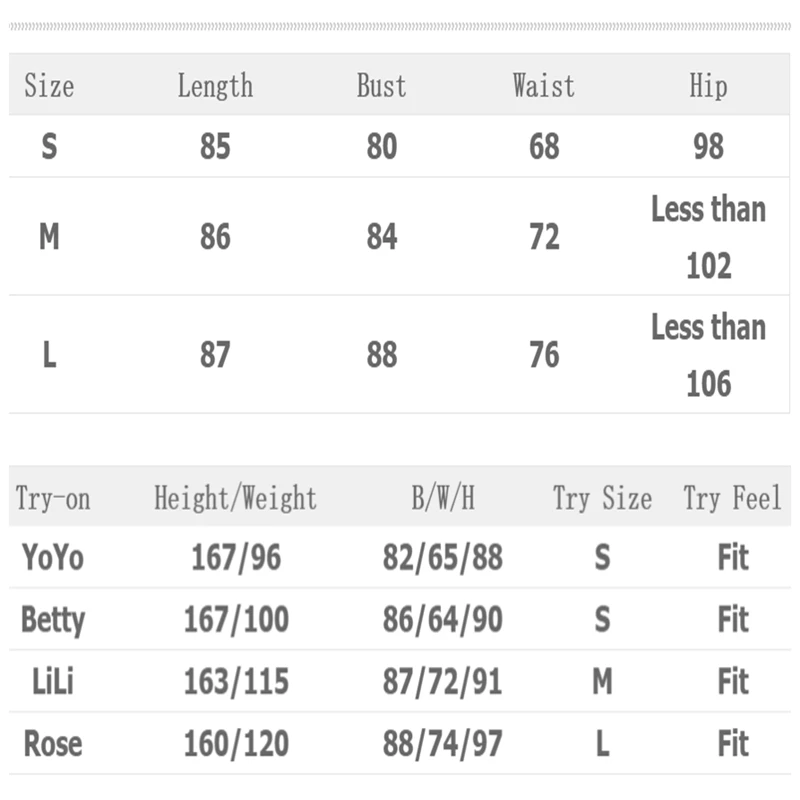800x800 pixels.
Task: Click the Hip column header
Action: tap(708, 86)
